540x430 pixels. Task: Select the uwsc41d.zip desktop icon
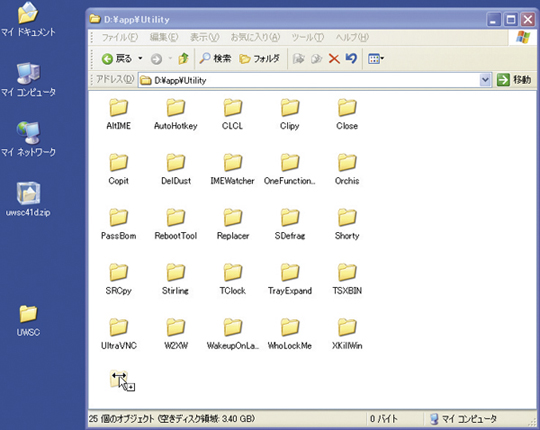point(28,199)
